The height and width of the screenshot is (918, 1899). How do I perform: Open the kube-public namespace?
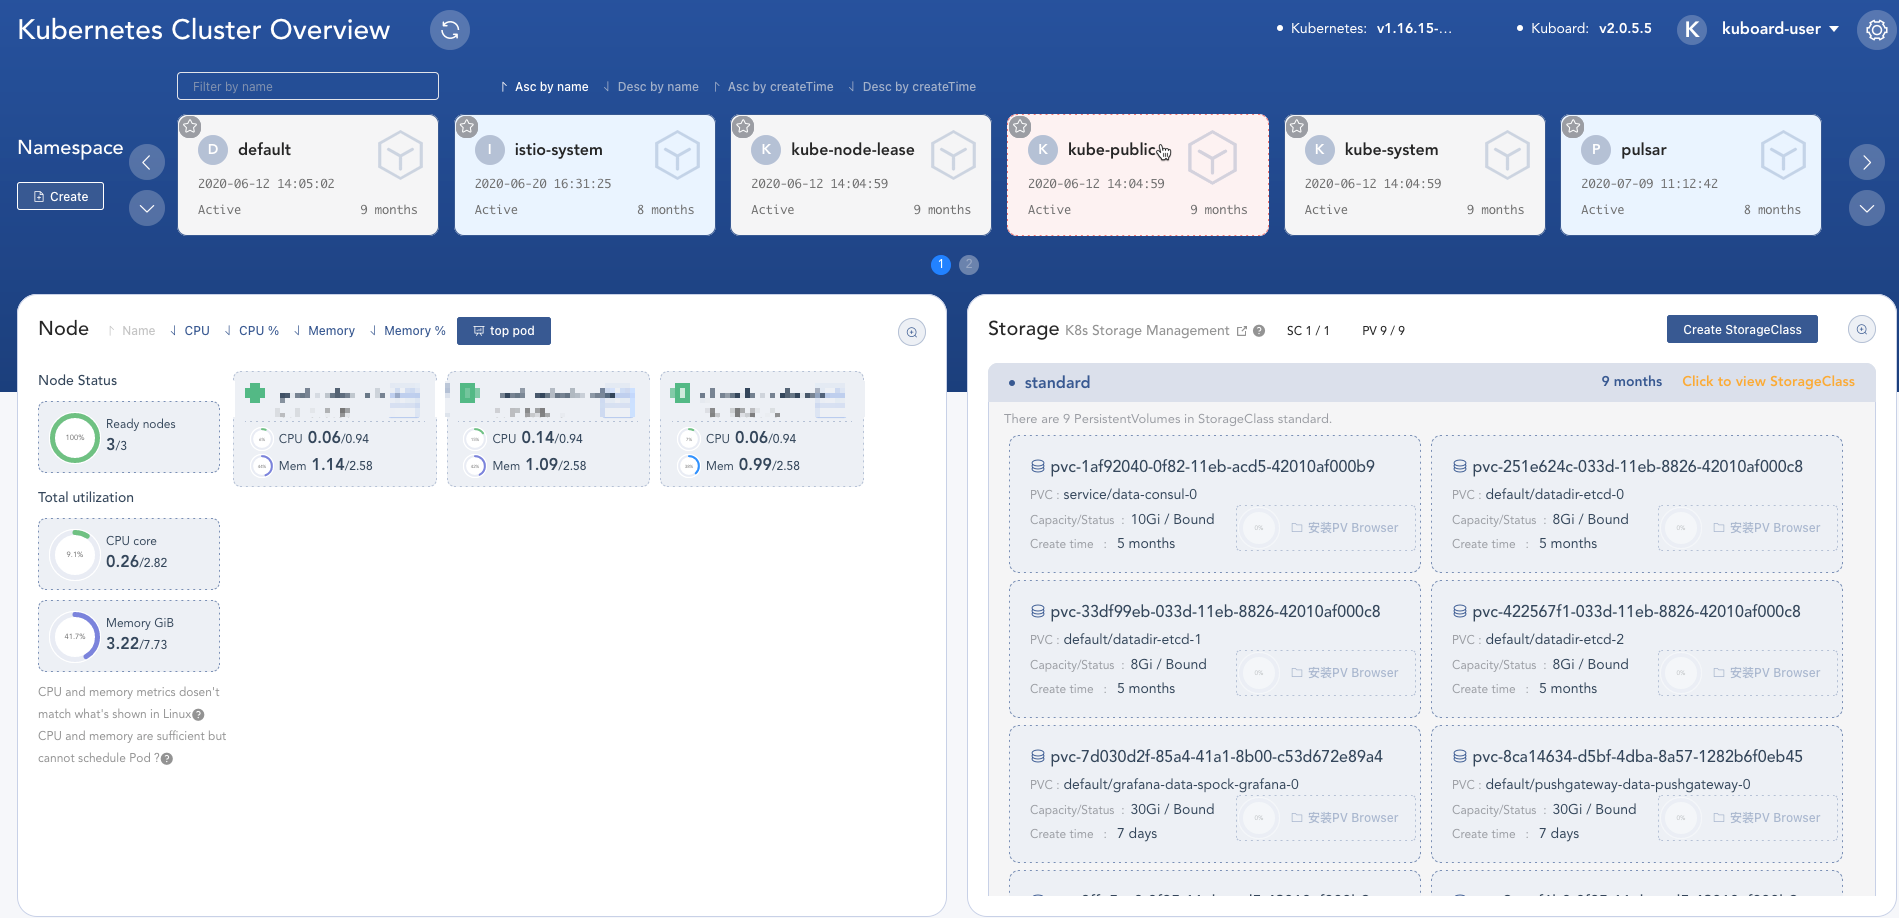tap(1138, 175)
